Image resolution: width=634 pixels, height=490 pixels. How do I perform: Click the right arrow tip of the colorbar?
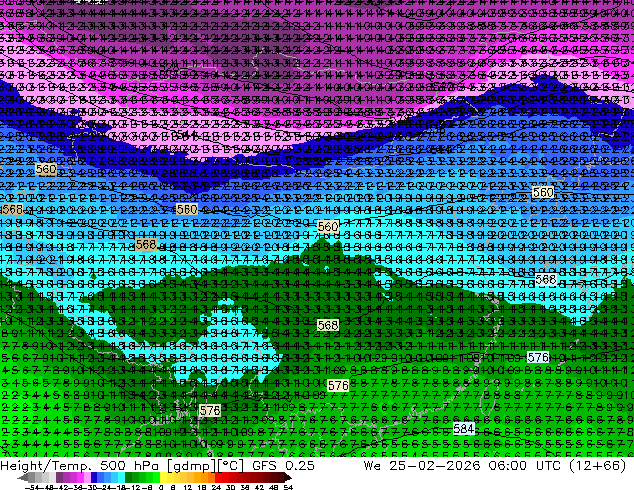(x=290, y=477)
